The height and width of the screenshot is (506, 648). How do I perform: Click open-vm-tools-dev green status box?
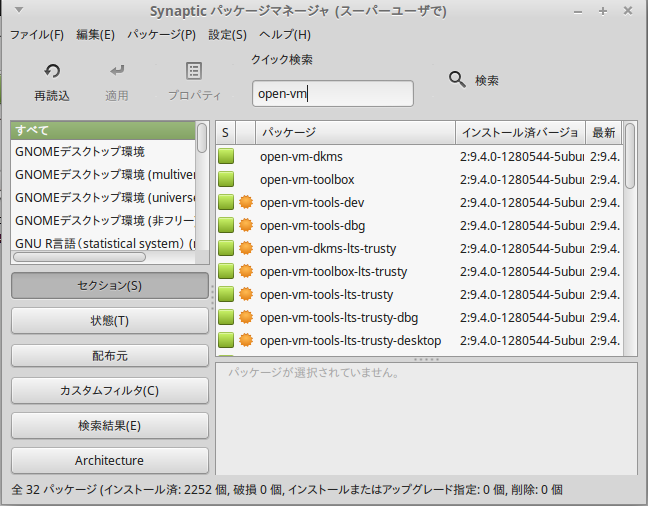226,203
